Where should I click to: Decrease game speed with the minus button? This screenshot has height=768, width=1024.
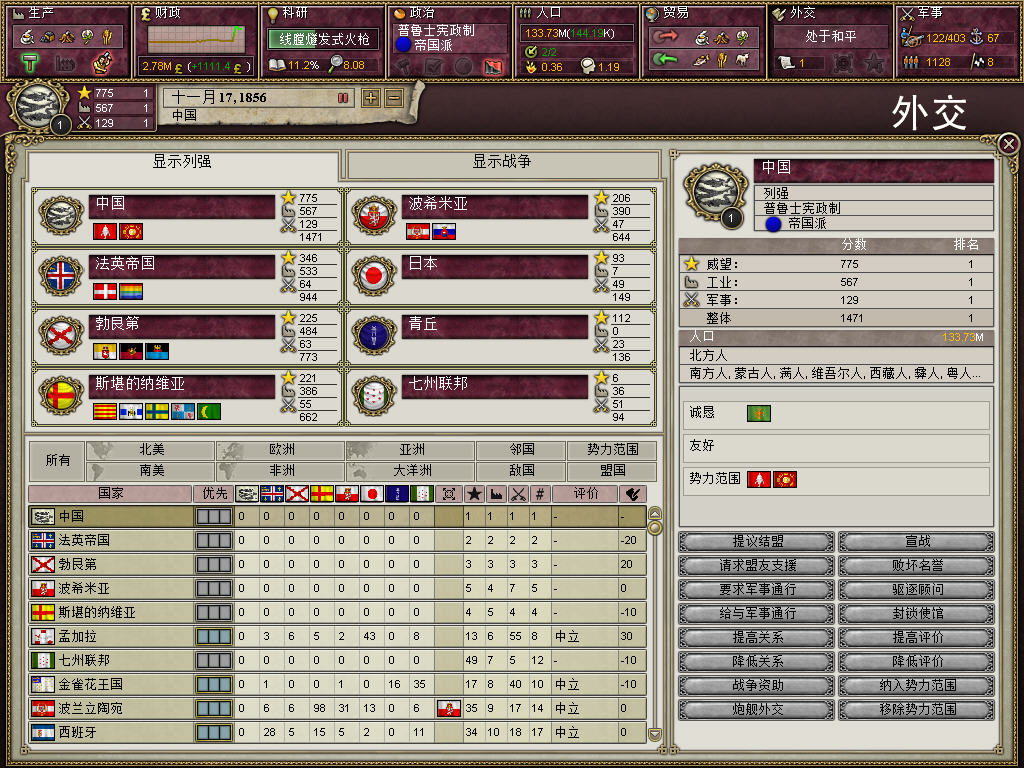coord(394,98)
